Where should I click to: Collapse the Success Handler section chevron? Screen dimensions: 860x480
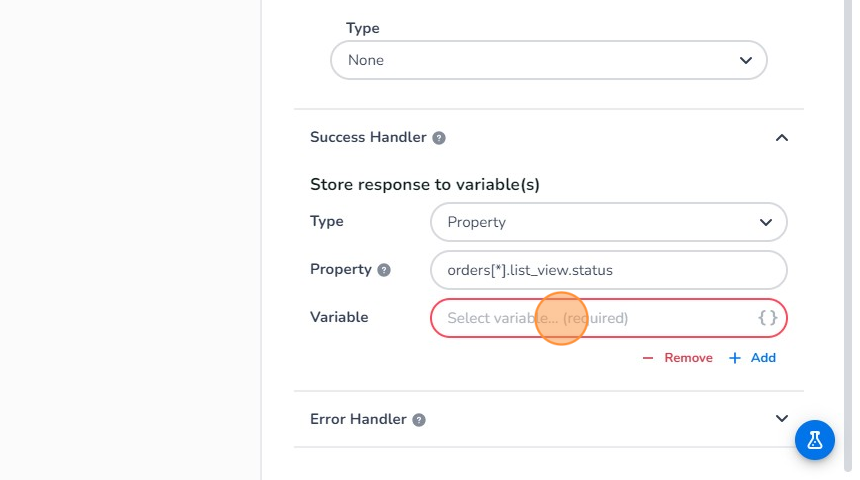(782, 138)
